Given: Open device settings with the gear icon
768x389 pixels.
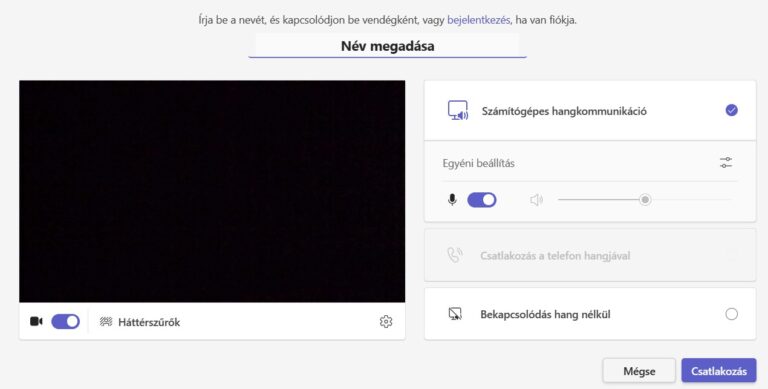Looking at the screenshot, I should [386, 321].
